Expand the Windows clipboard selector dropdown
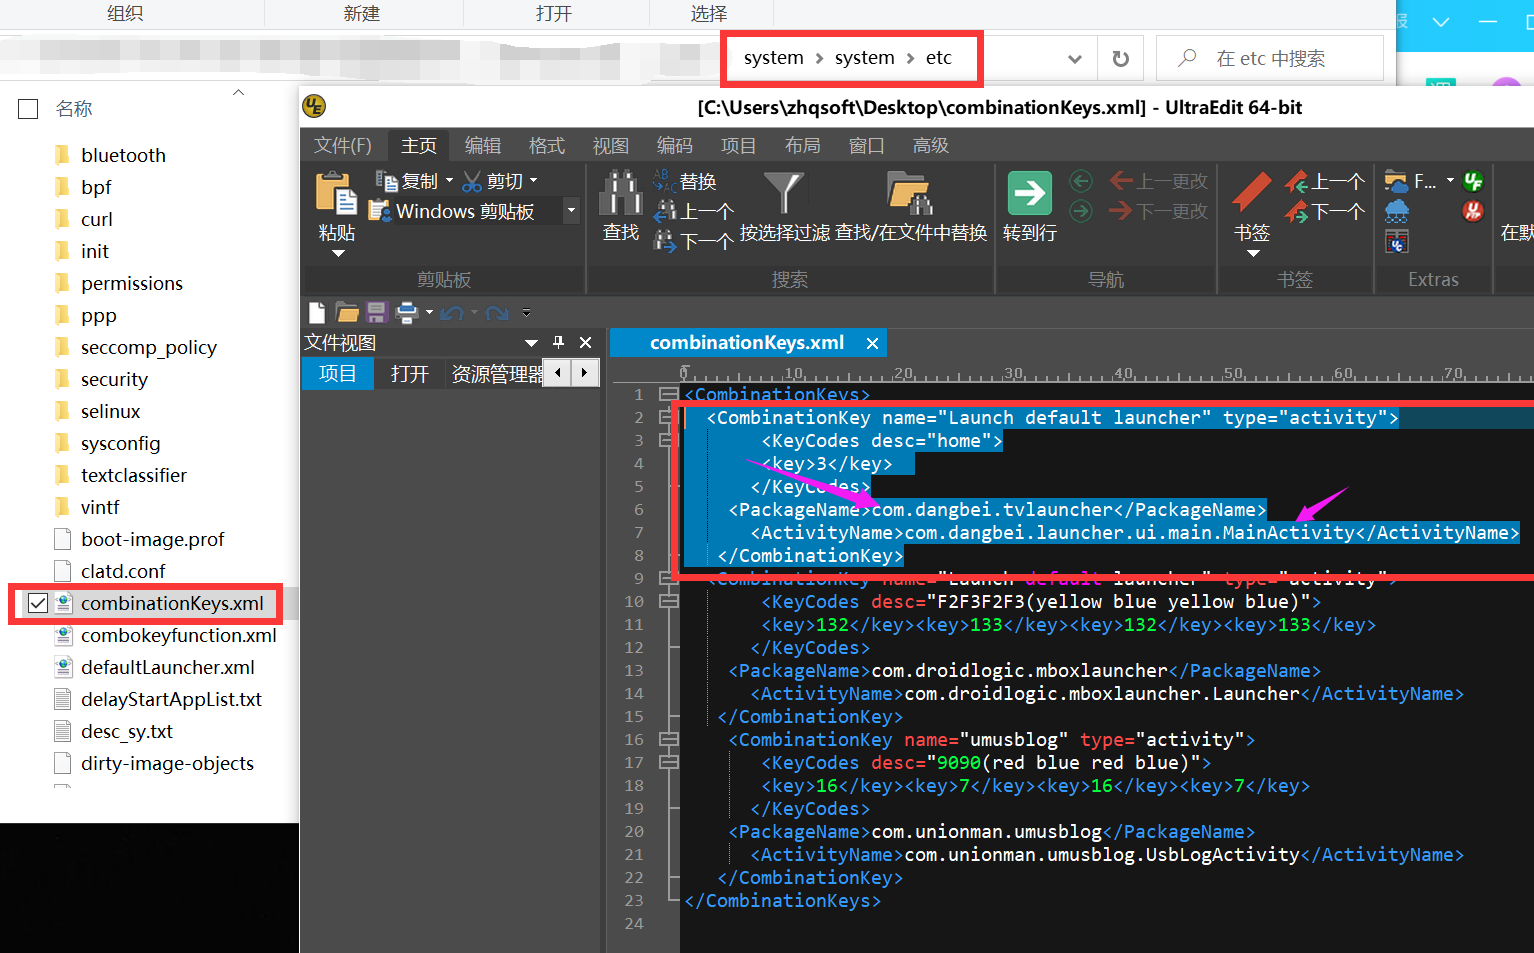The height and width of the screenshot is (953, 1534). (x=571, y=211)
